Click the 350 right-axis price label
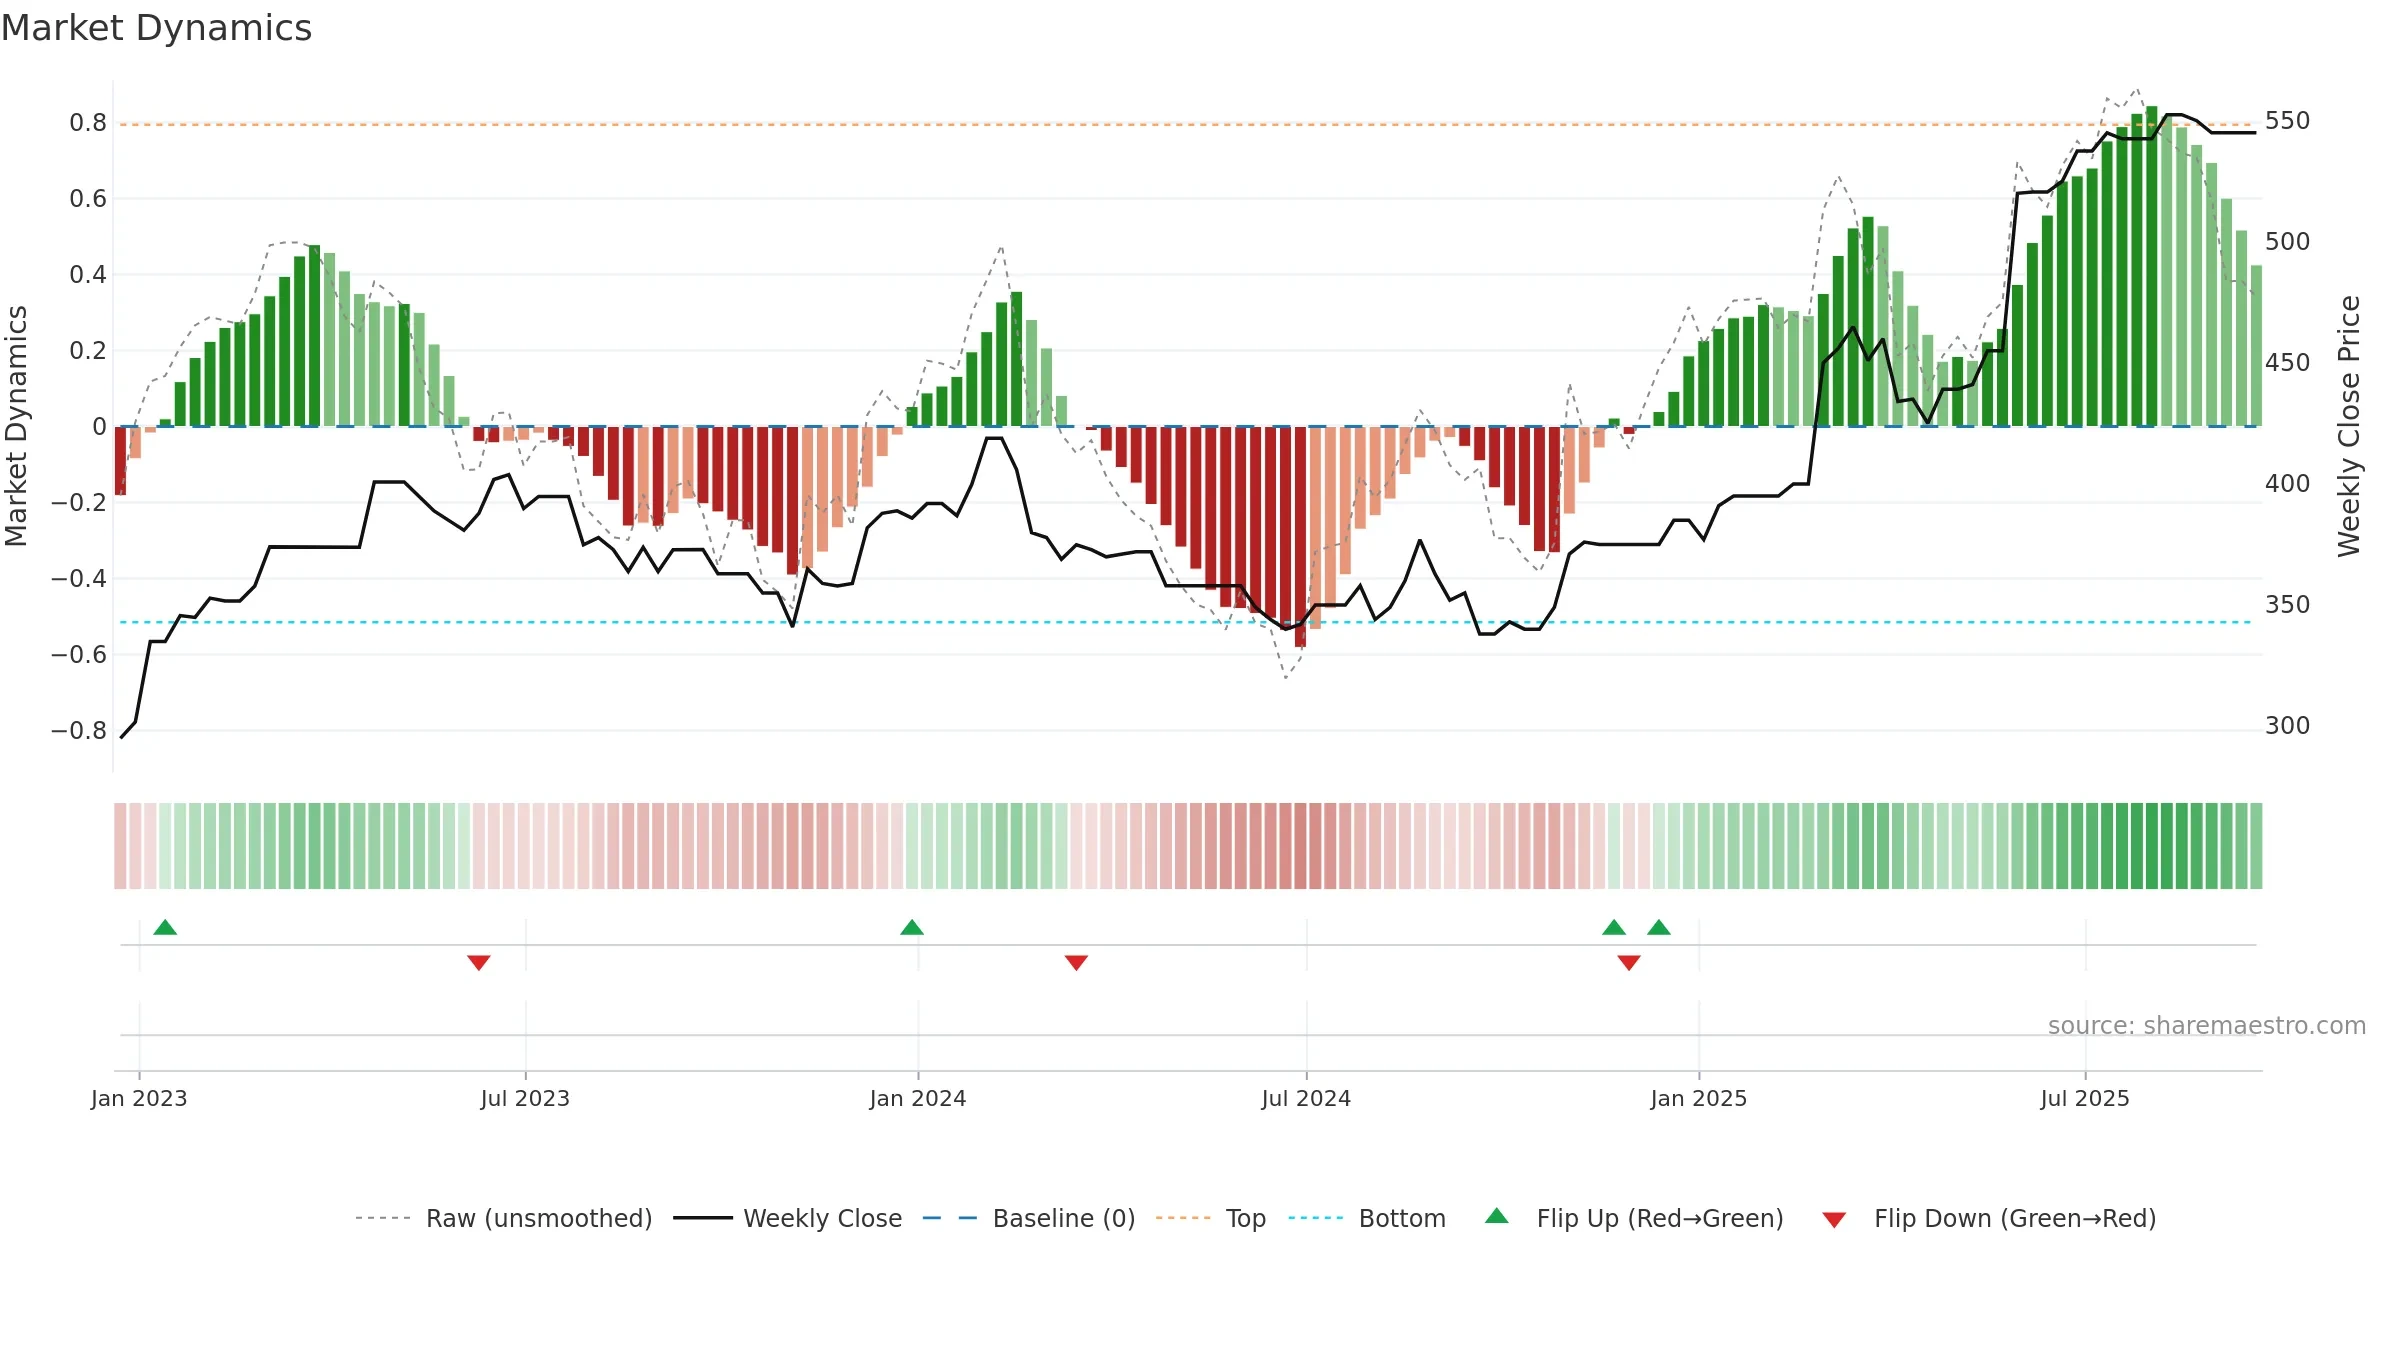This screenshot has height=1350, width=2400. (2288, 605)
